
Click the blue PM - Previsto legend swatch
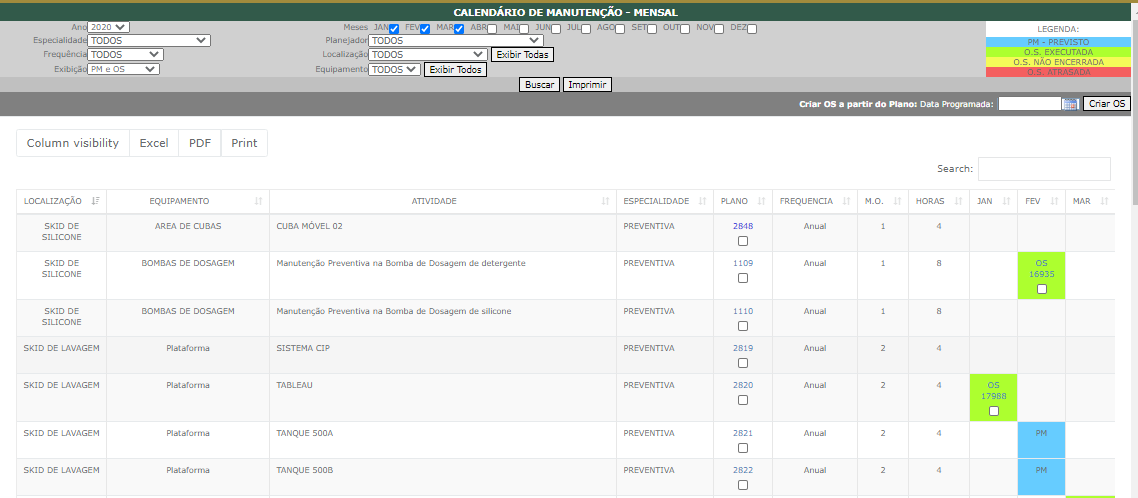[1059, 42]
